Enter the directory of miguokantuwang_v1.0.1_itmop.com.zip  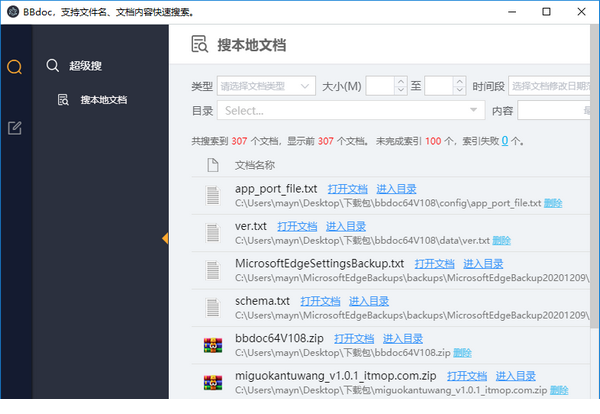[x=515, y=376]
